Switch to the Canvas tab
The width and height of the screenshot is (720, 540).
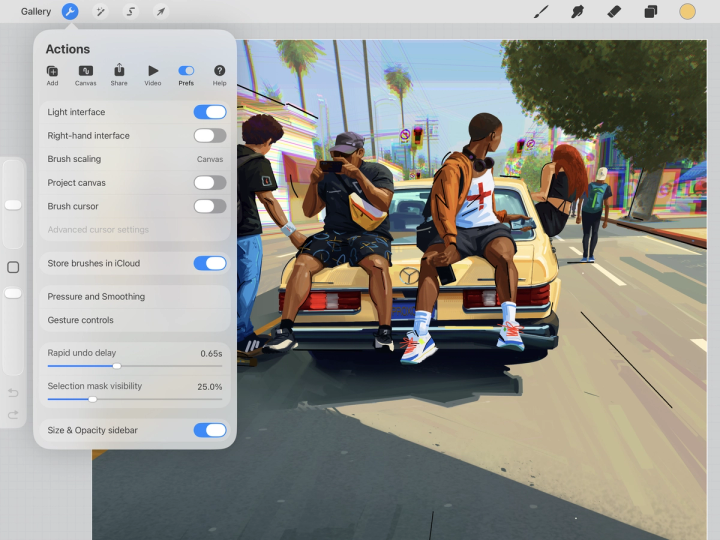click(x=85, y=76)
